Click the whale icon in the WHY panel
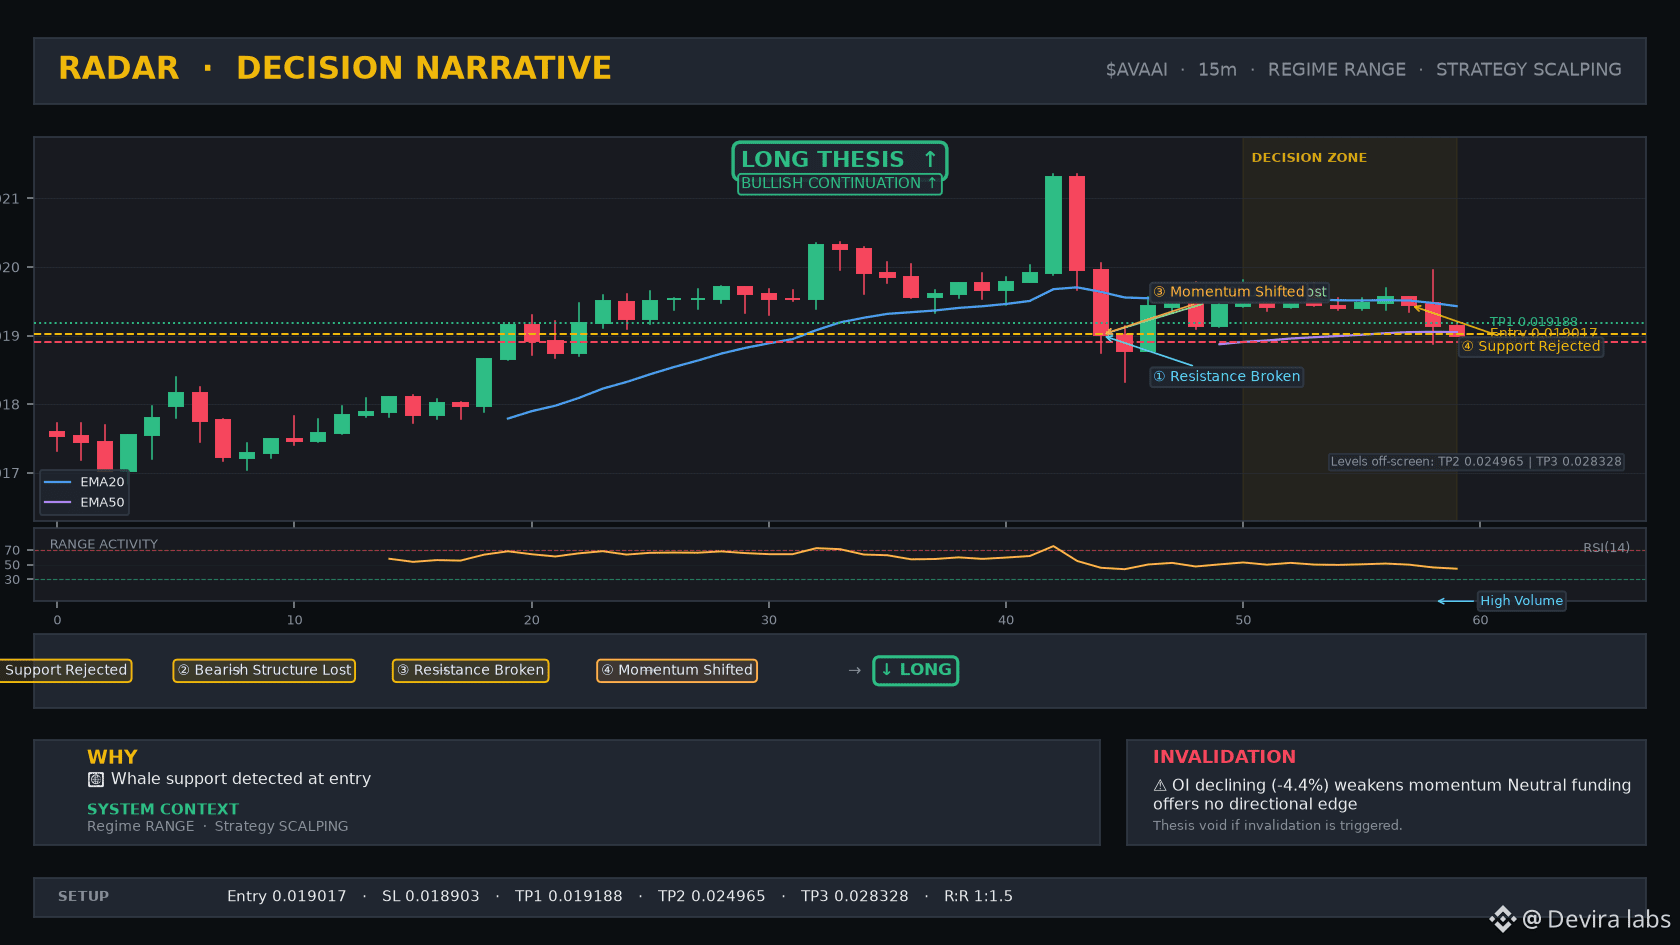 point(96,779)
